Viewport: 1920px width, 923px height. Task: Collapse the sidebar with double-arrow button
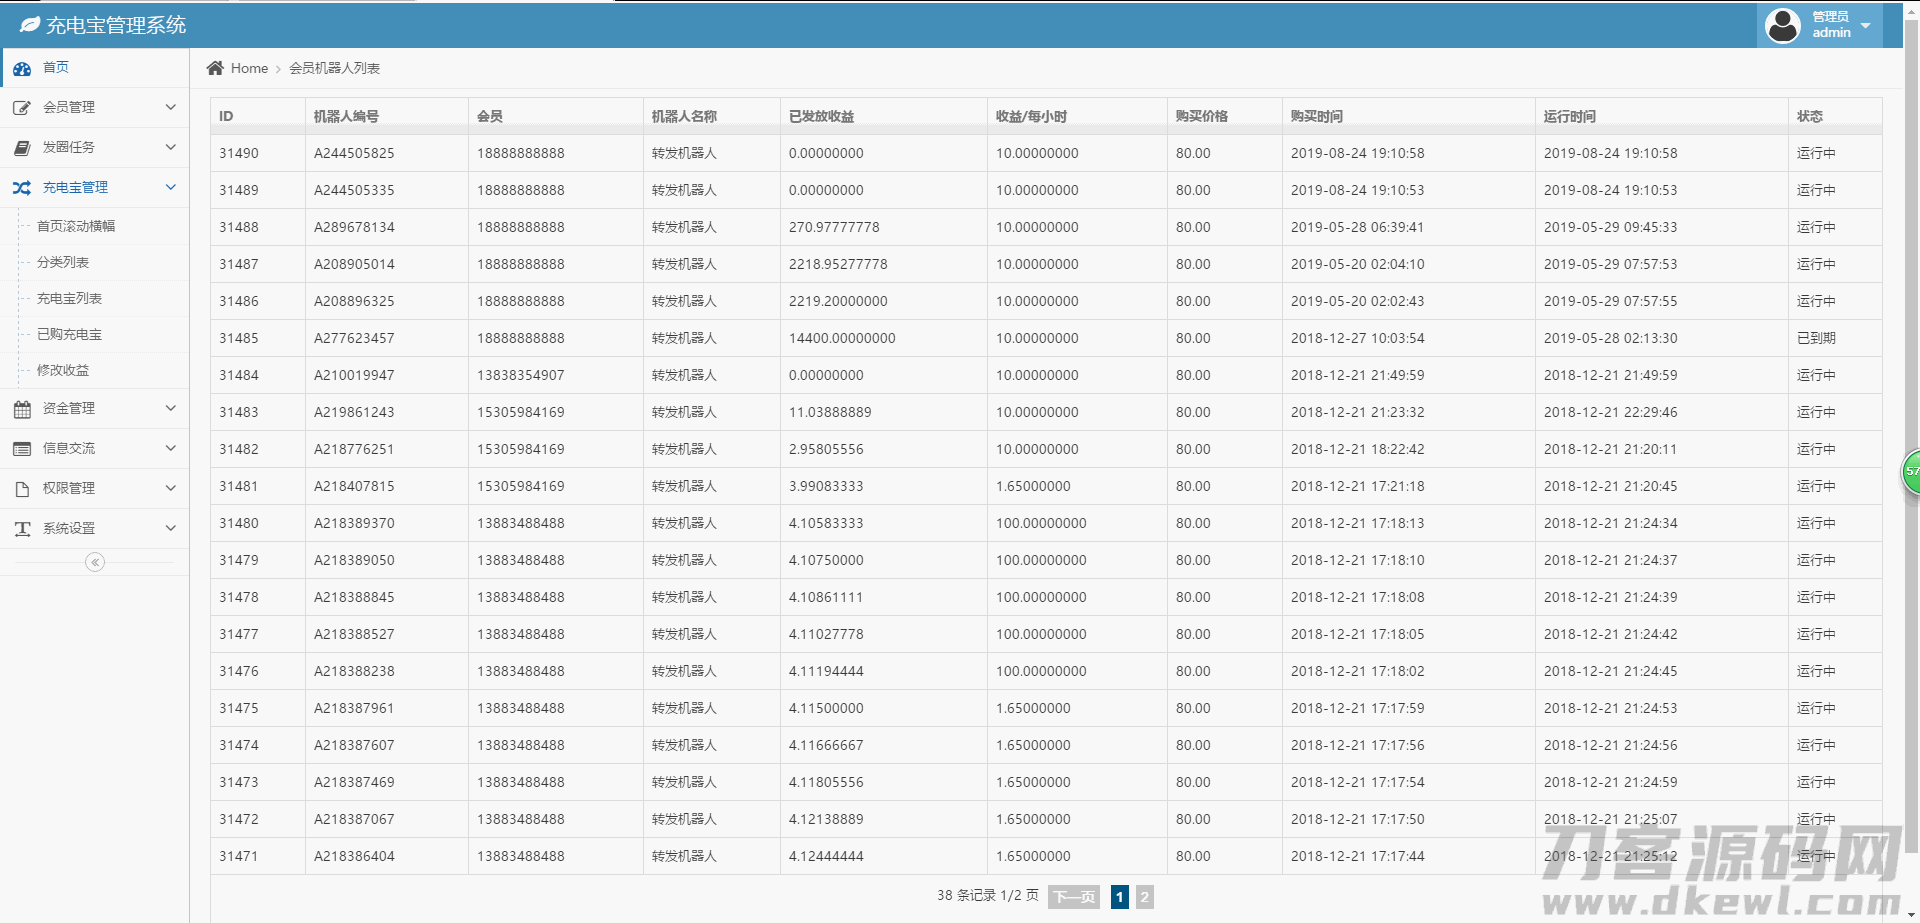tap(95, 562)
